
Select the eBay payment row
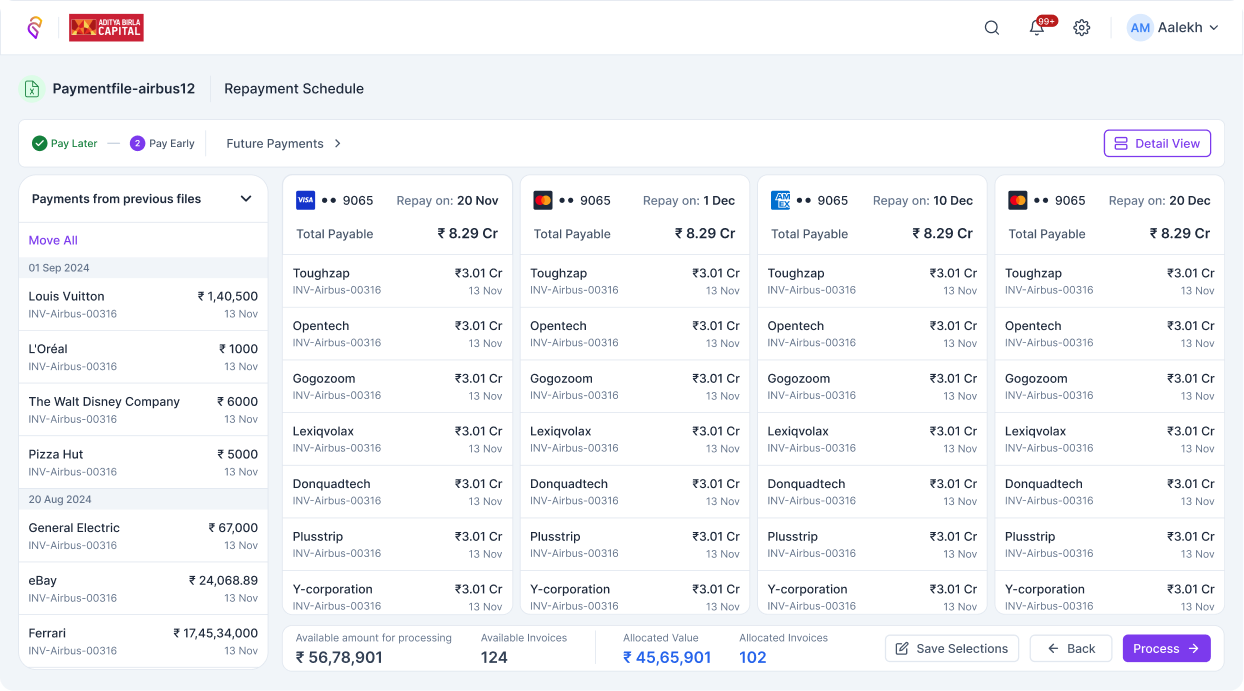pos(143,589)
